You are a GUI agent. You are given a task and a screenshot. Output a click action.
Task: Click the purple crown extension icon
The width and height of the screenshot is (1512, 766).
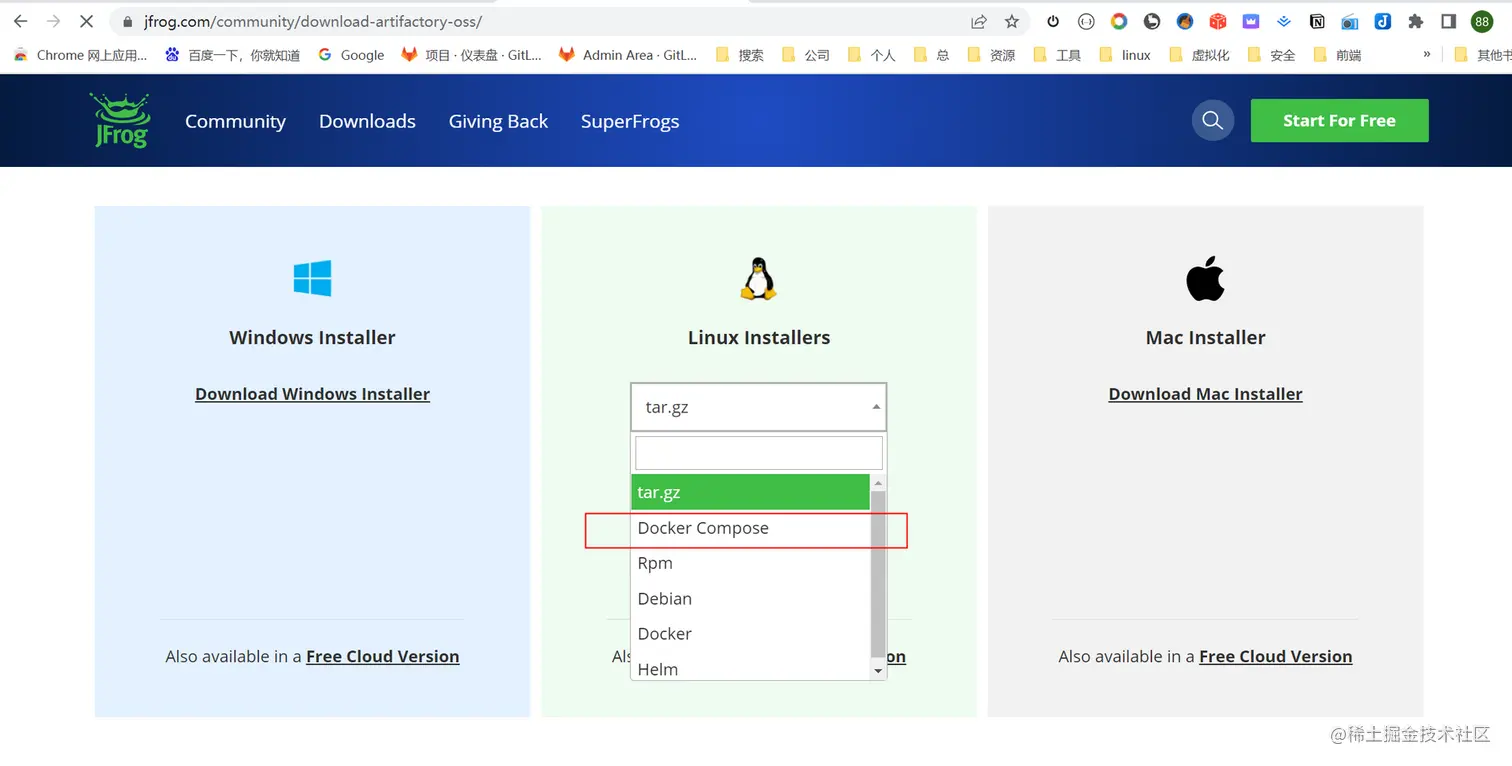click(x=1251, y=21)
